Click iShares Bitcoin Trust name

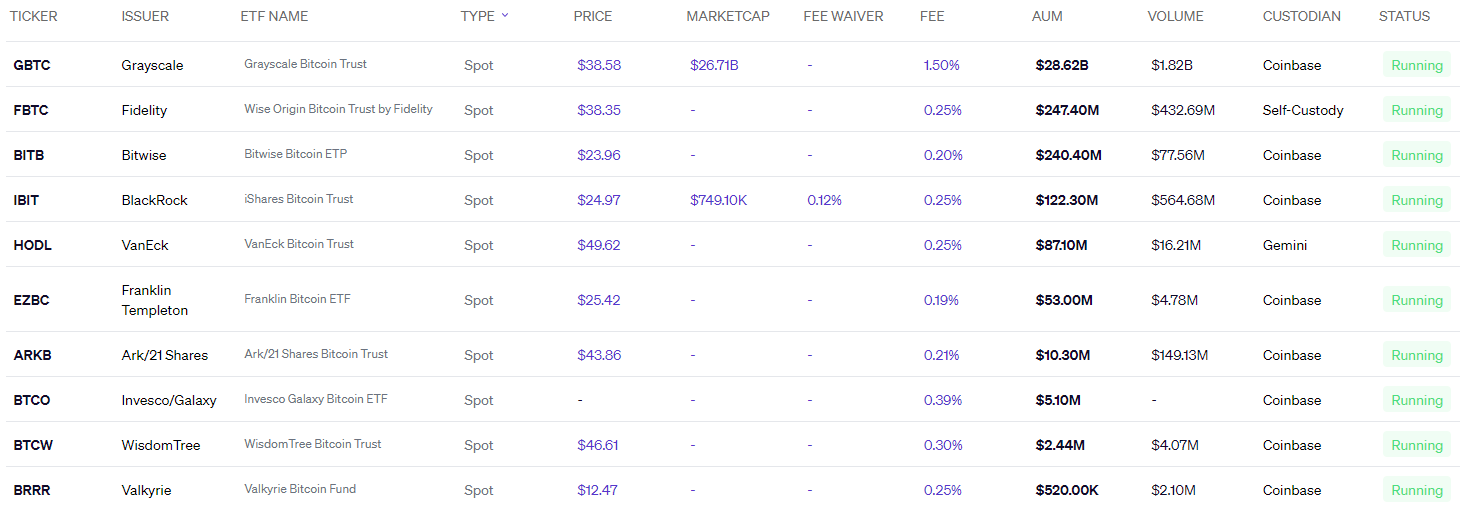coord(298,199)
